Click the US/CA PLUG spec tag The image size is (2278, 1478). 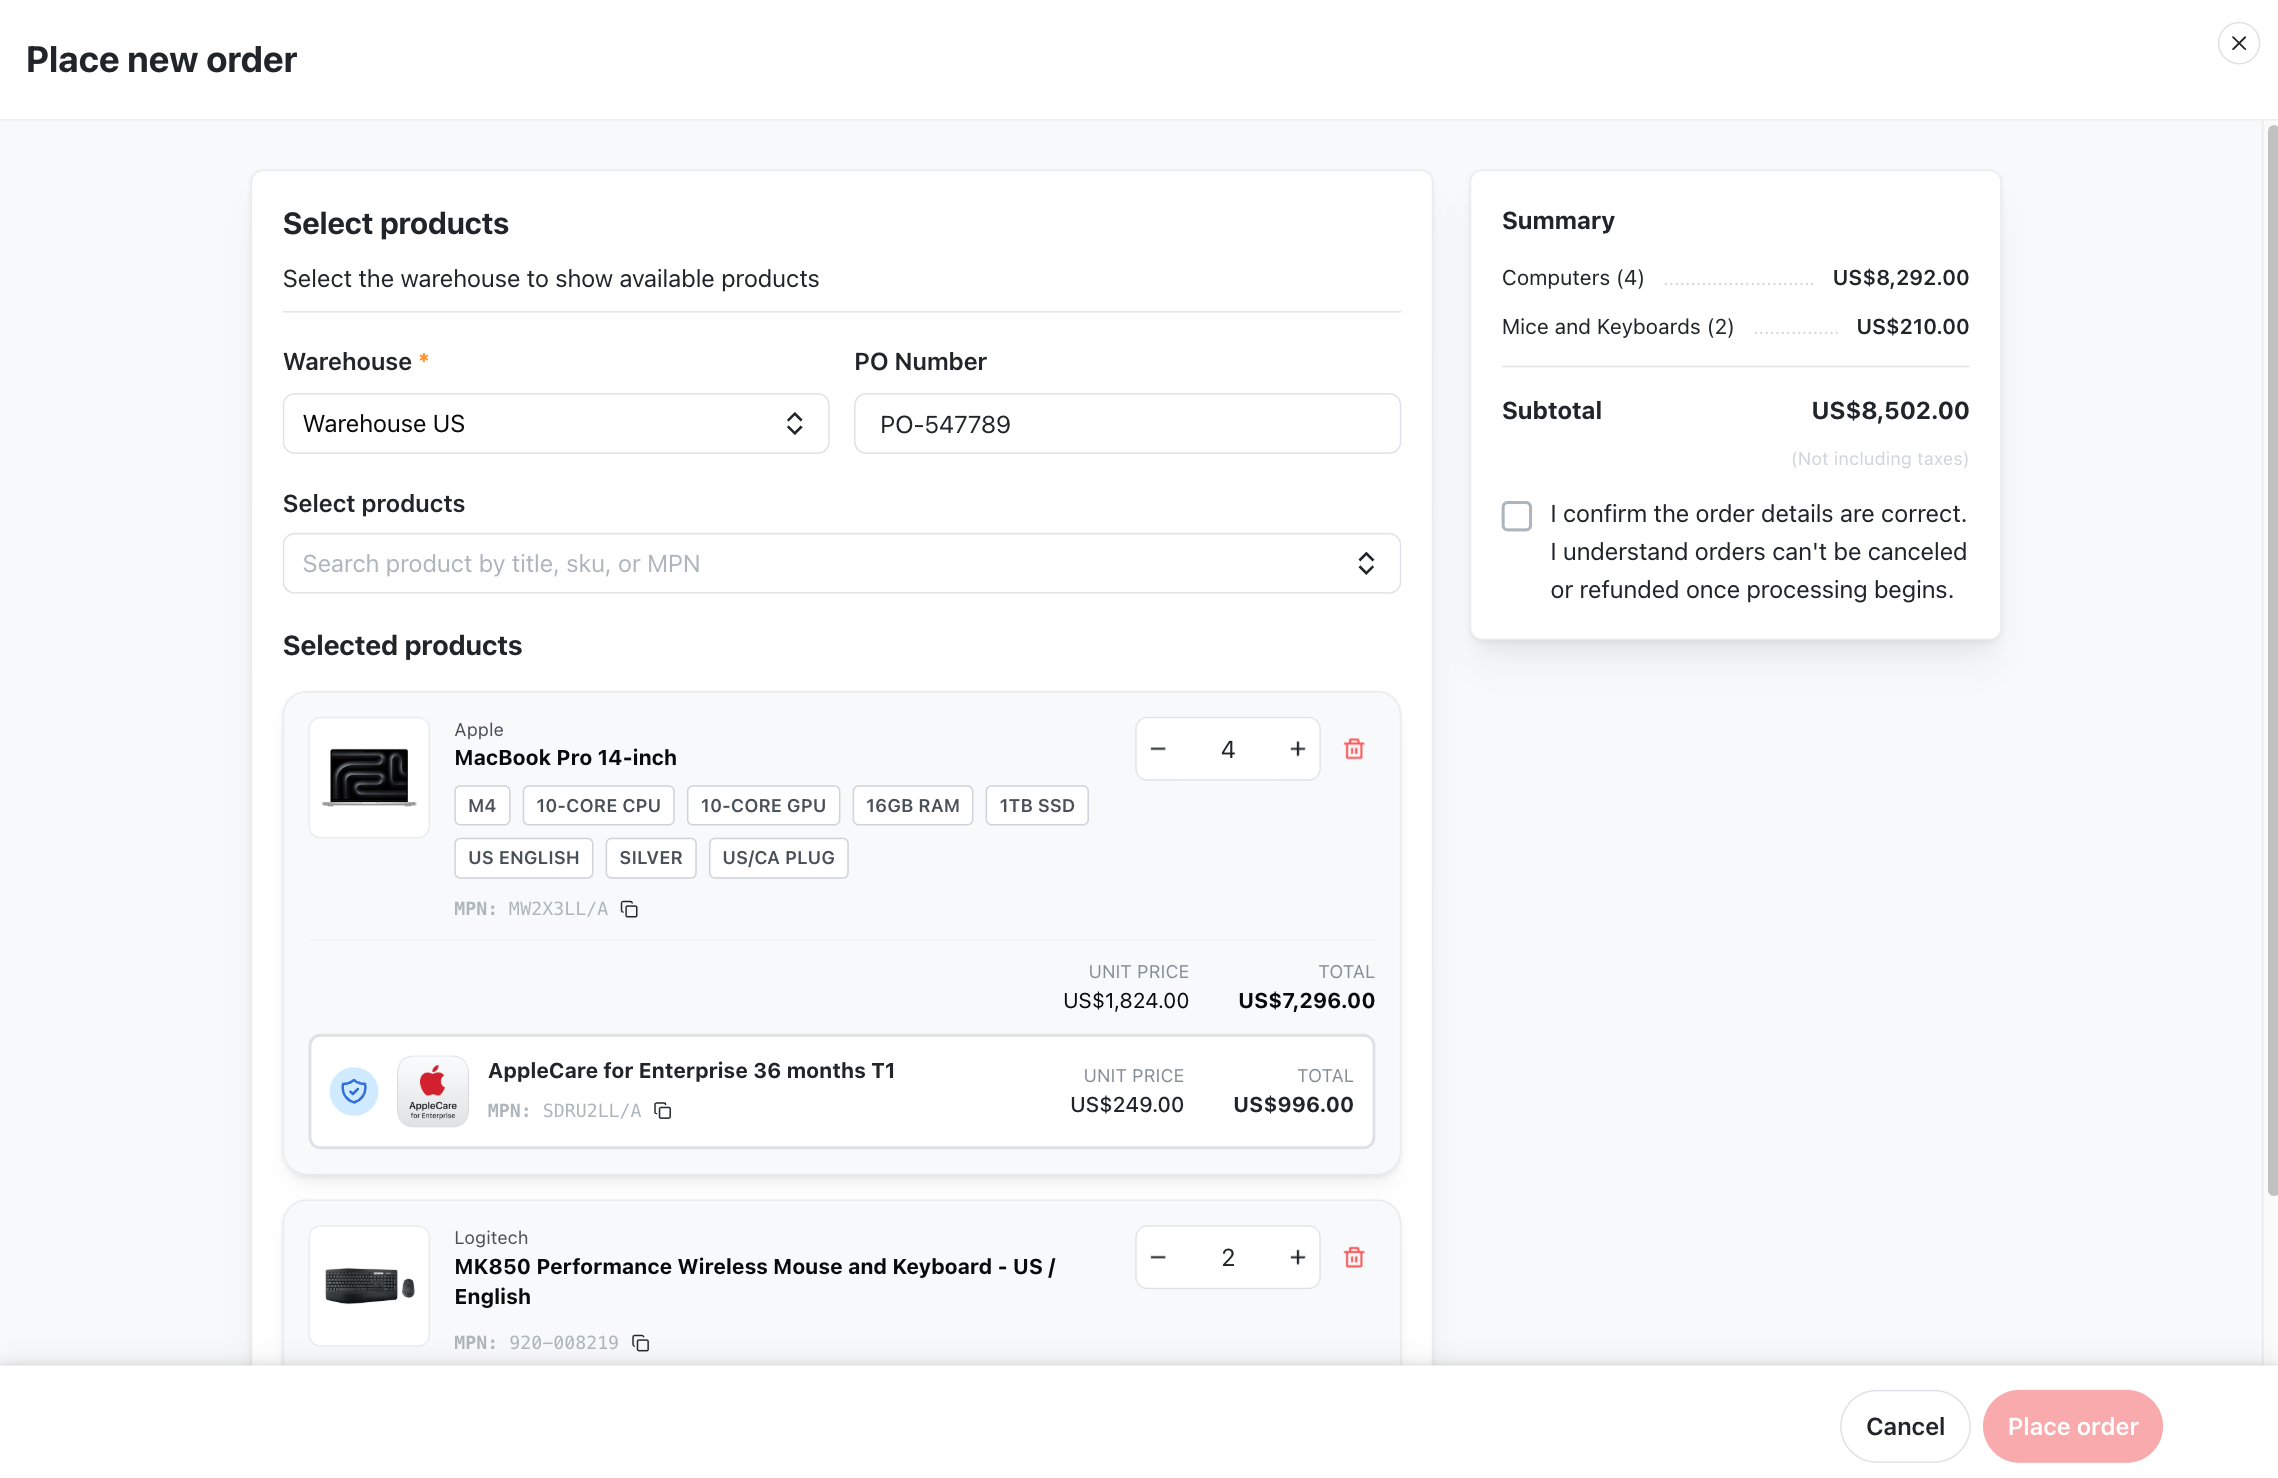[x=778, y=857]
